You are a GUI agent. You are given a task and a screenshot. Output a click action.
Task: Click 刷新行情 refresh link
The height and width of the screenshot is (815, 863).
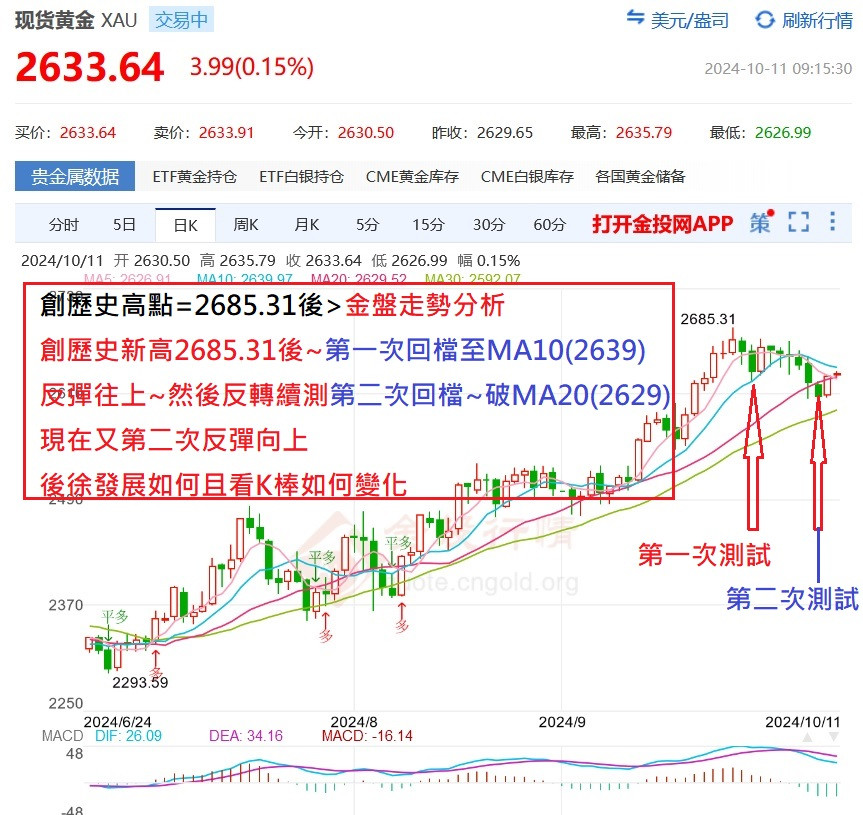pos(817,21)
